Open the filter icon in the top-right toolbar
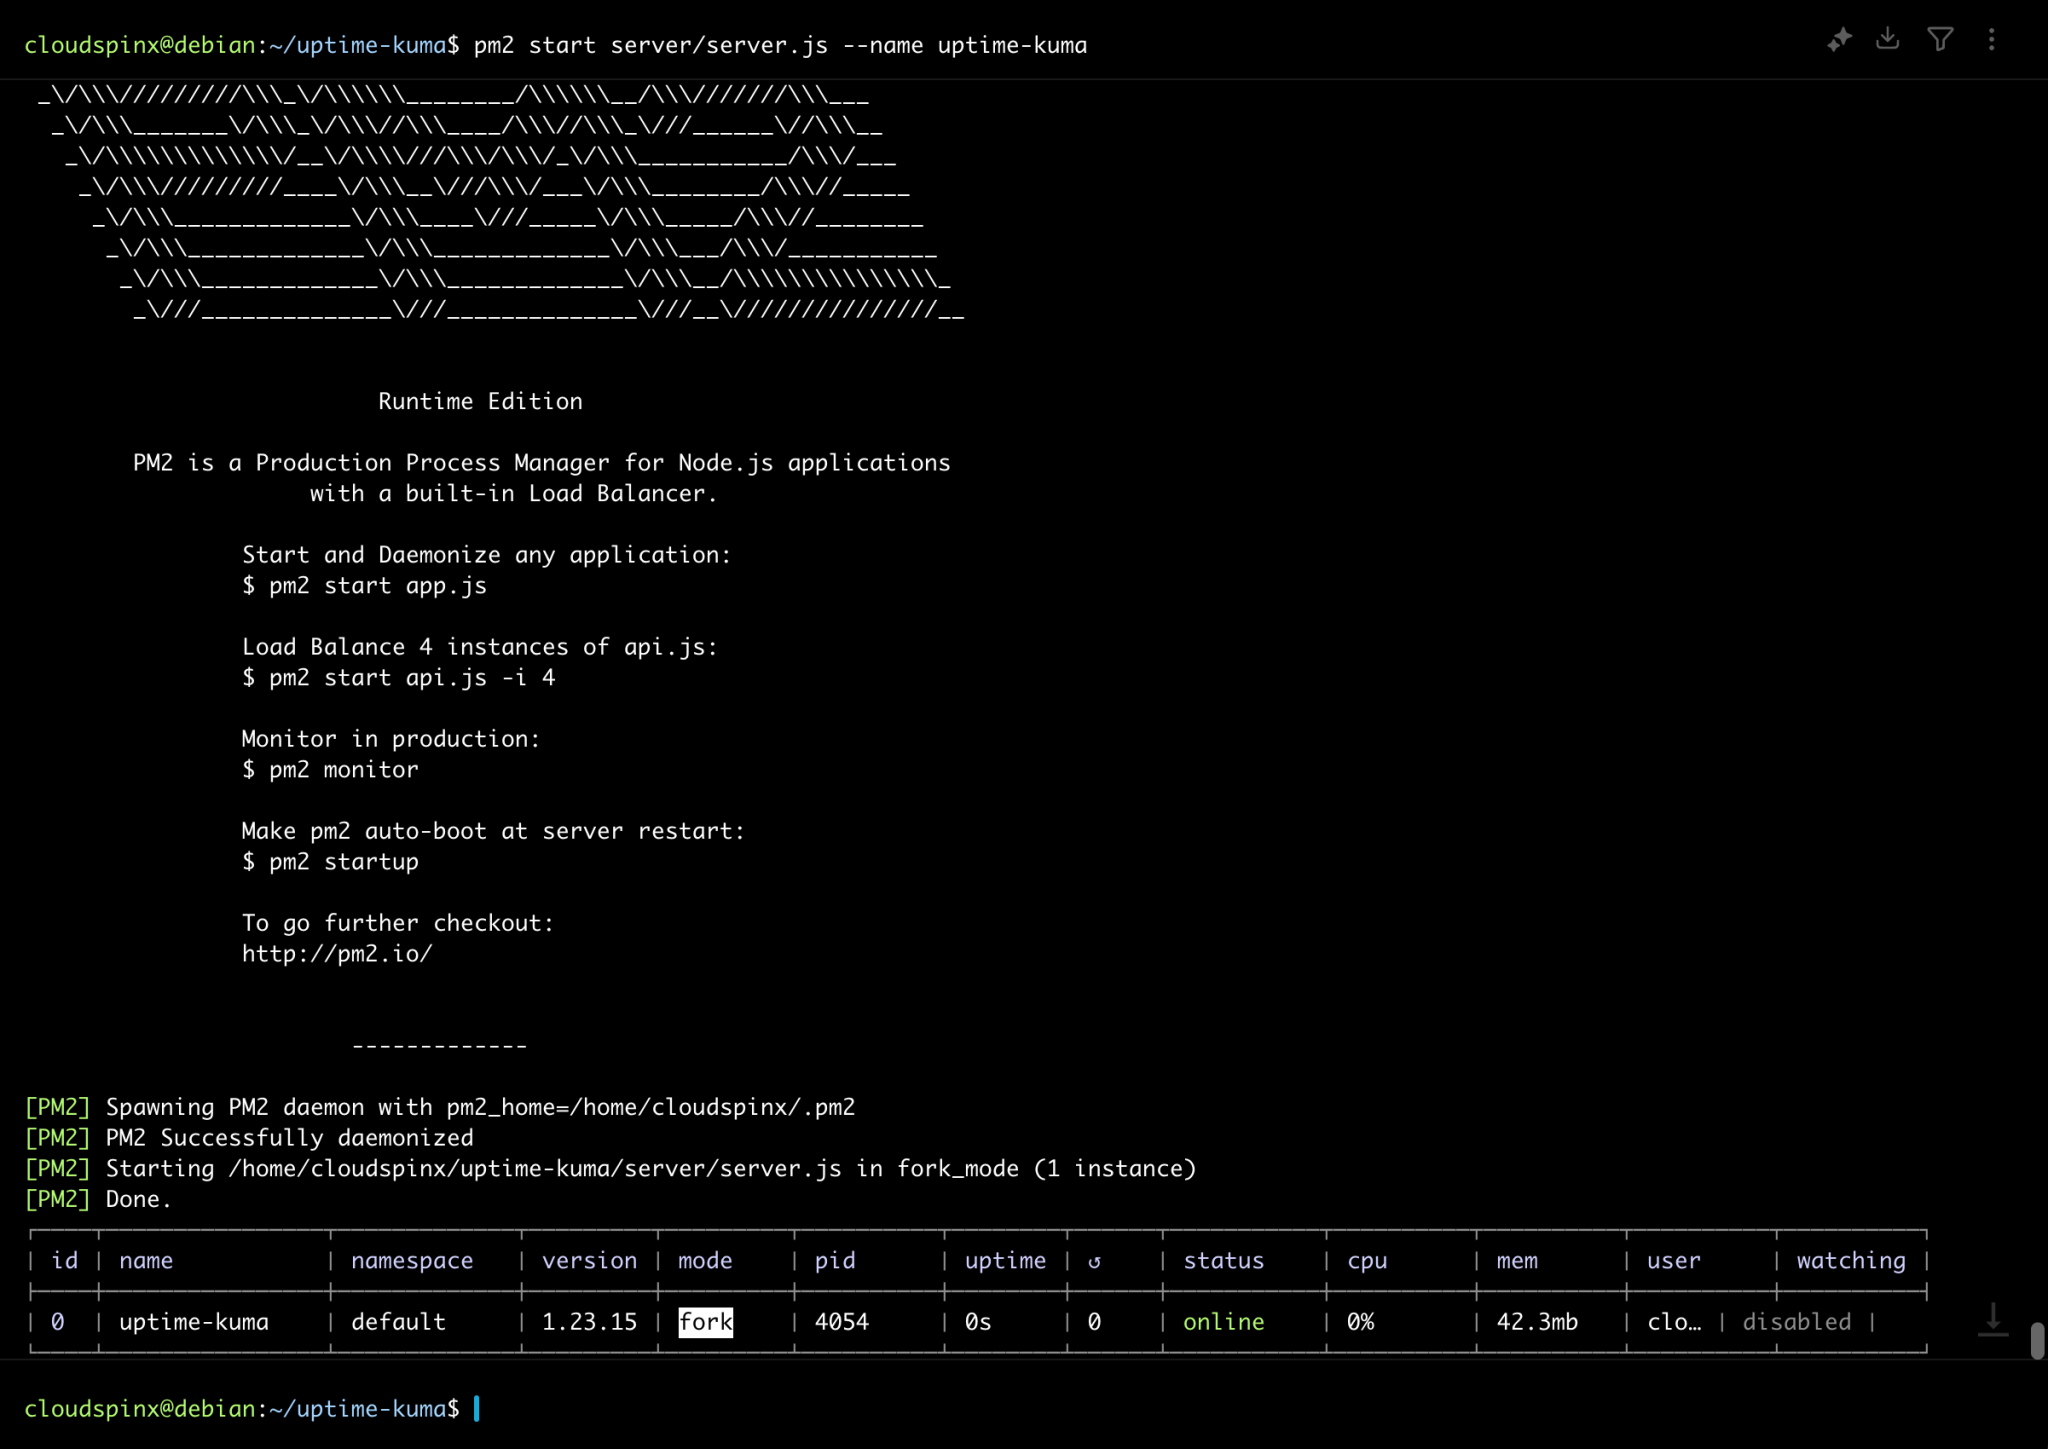2048x1449 pixels. pyautogui.click(x=1941, y=38)
